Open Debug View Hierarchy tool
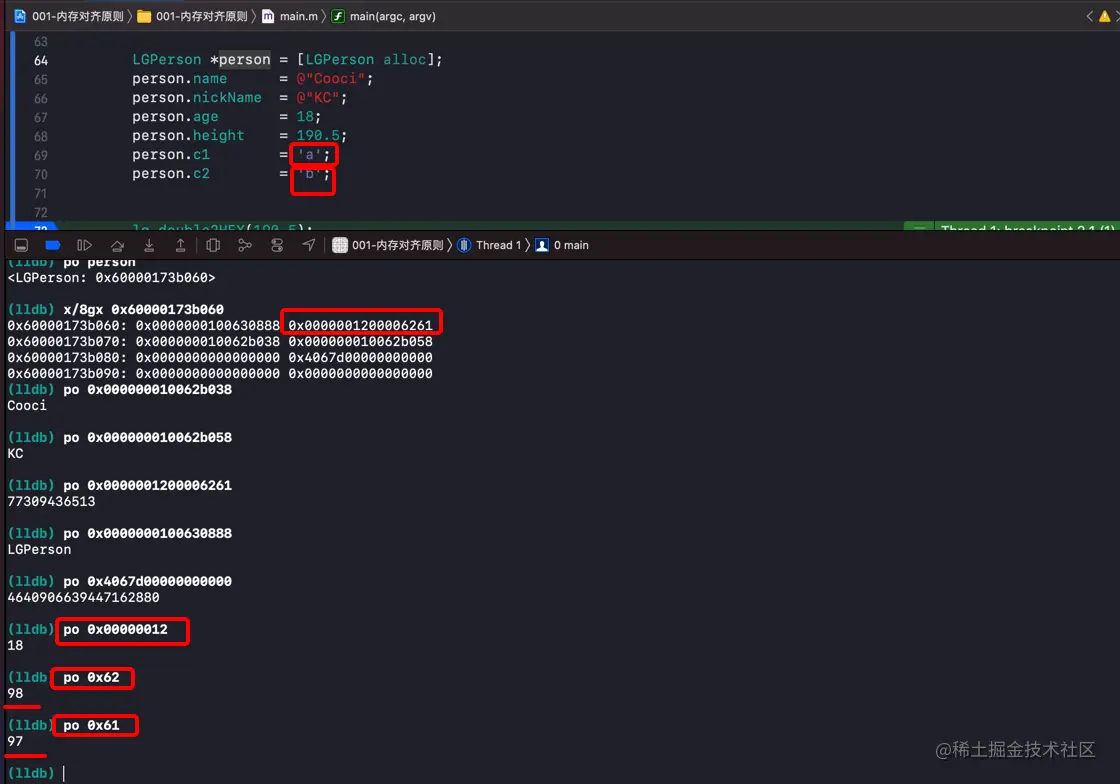 click(x=213, y=245)
